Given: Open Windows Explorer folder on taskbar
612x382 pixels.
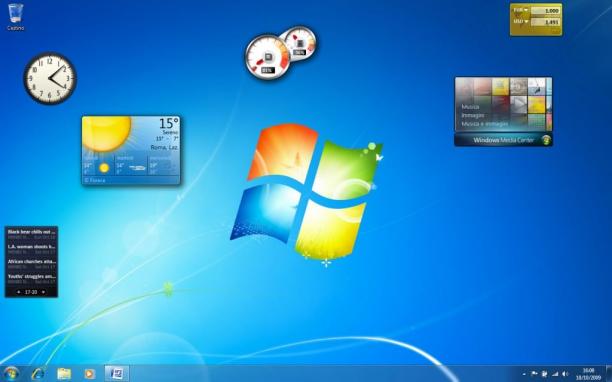Looking at the screenshot, I should coord(64,374).
